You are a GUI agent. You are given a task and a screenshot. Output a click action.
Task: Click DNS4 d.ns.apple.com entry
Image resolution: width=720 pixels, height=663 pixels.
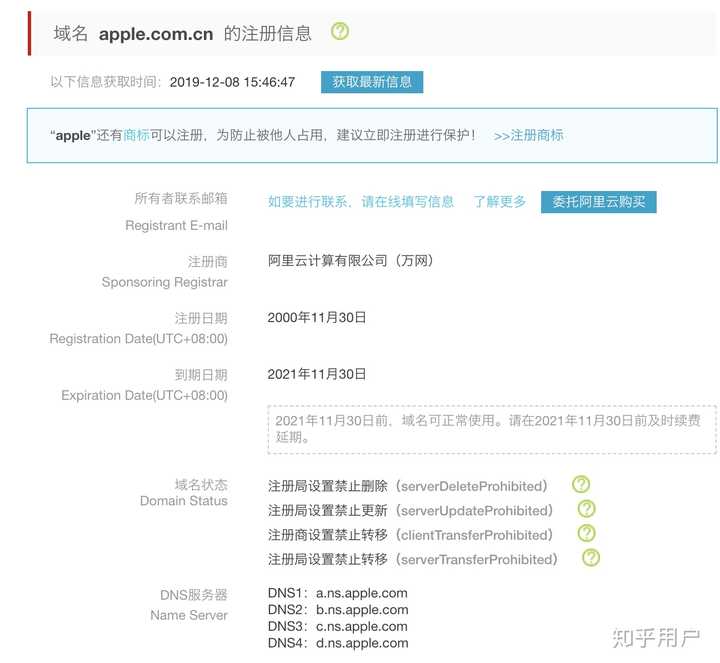coord(338,643)
